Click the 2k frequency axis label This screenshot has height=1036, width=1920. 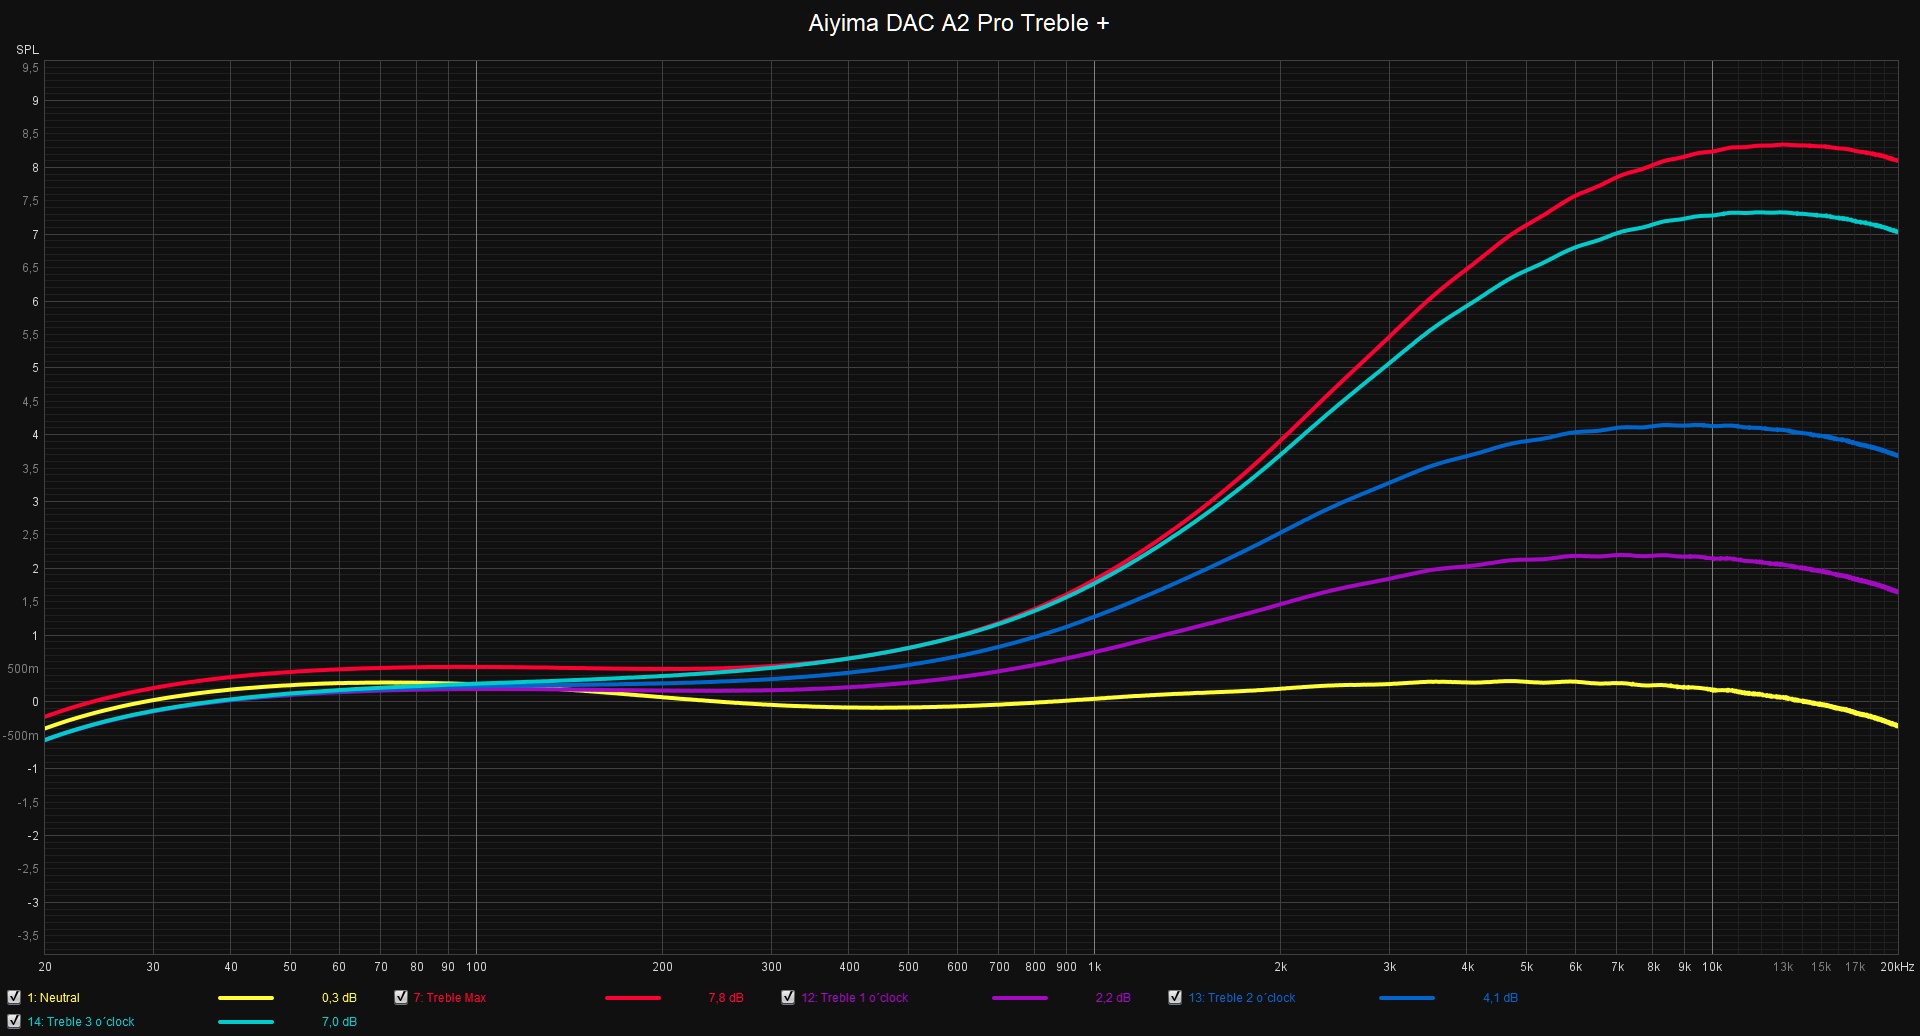point(1280,967)
